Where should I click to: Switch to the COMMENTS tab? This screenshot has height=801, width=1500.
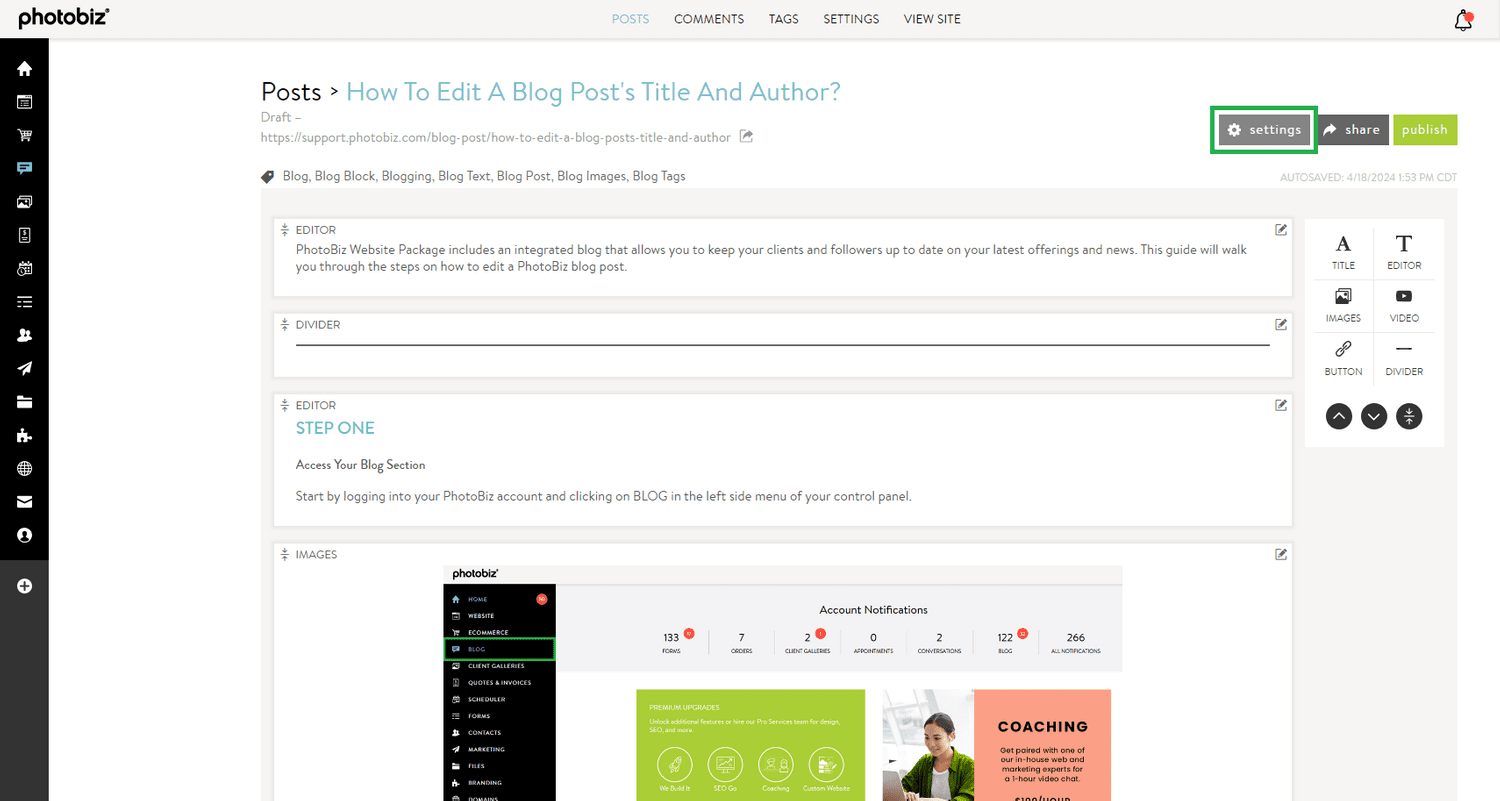pyautogui.click(x=709, y=18)
